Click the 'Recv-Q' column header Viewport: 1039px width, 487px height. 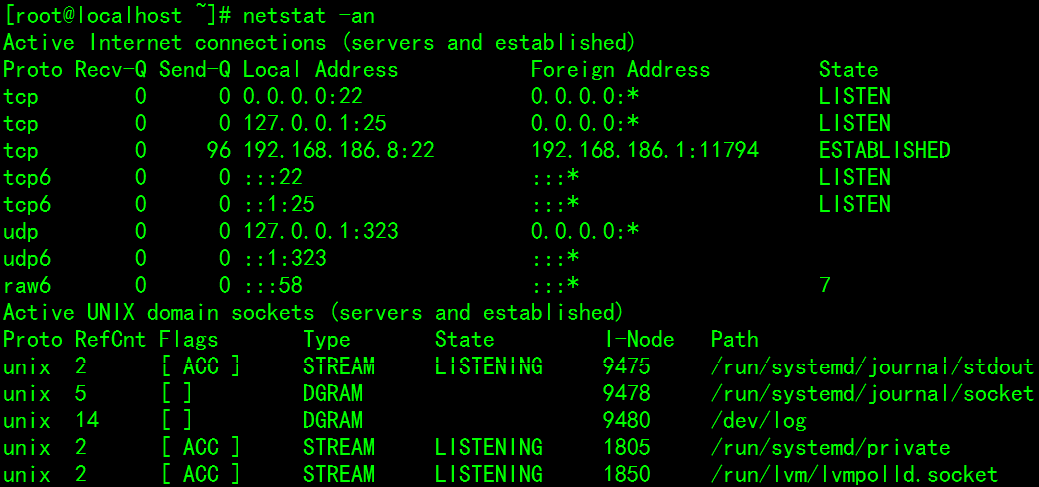[111, 70]
